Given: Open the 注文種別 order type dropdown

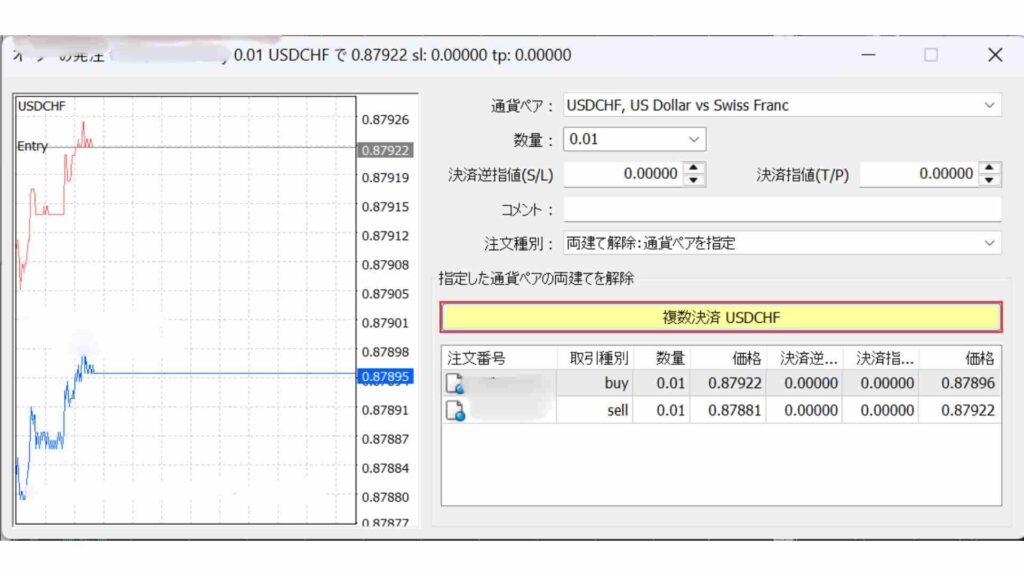Looking at the screenshot, I should (x=990, y=243).
